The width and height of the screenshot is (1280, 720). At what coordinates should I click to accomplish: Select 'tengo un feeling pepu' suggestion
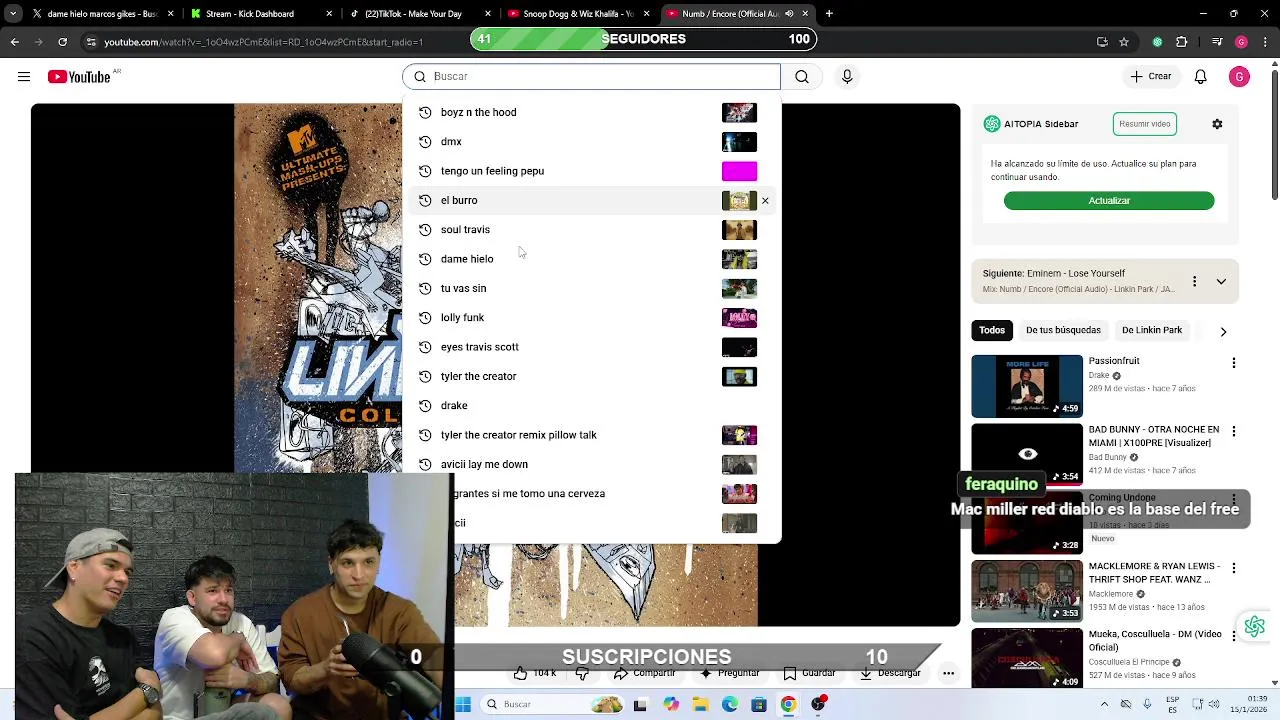tap(591, 171)
